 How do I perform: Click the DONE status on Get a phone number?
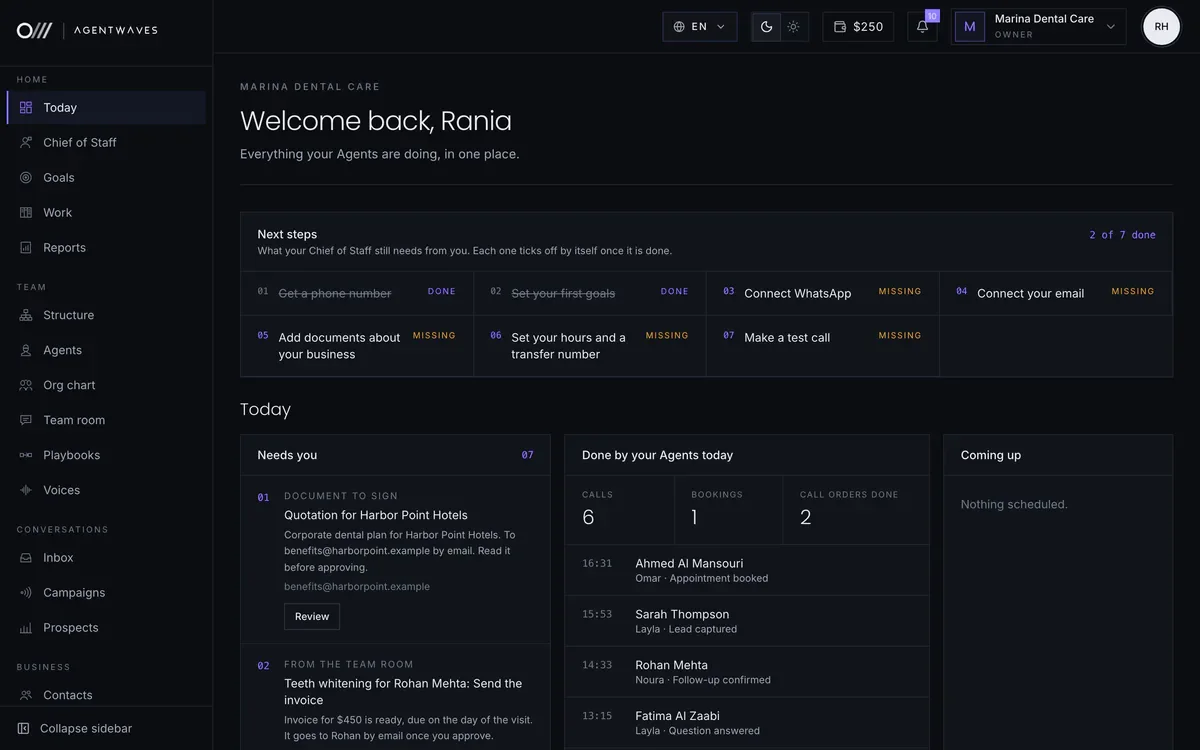(x=442, y=292)
